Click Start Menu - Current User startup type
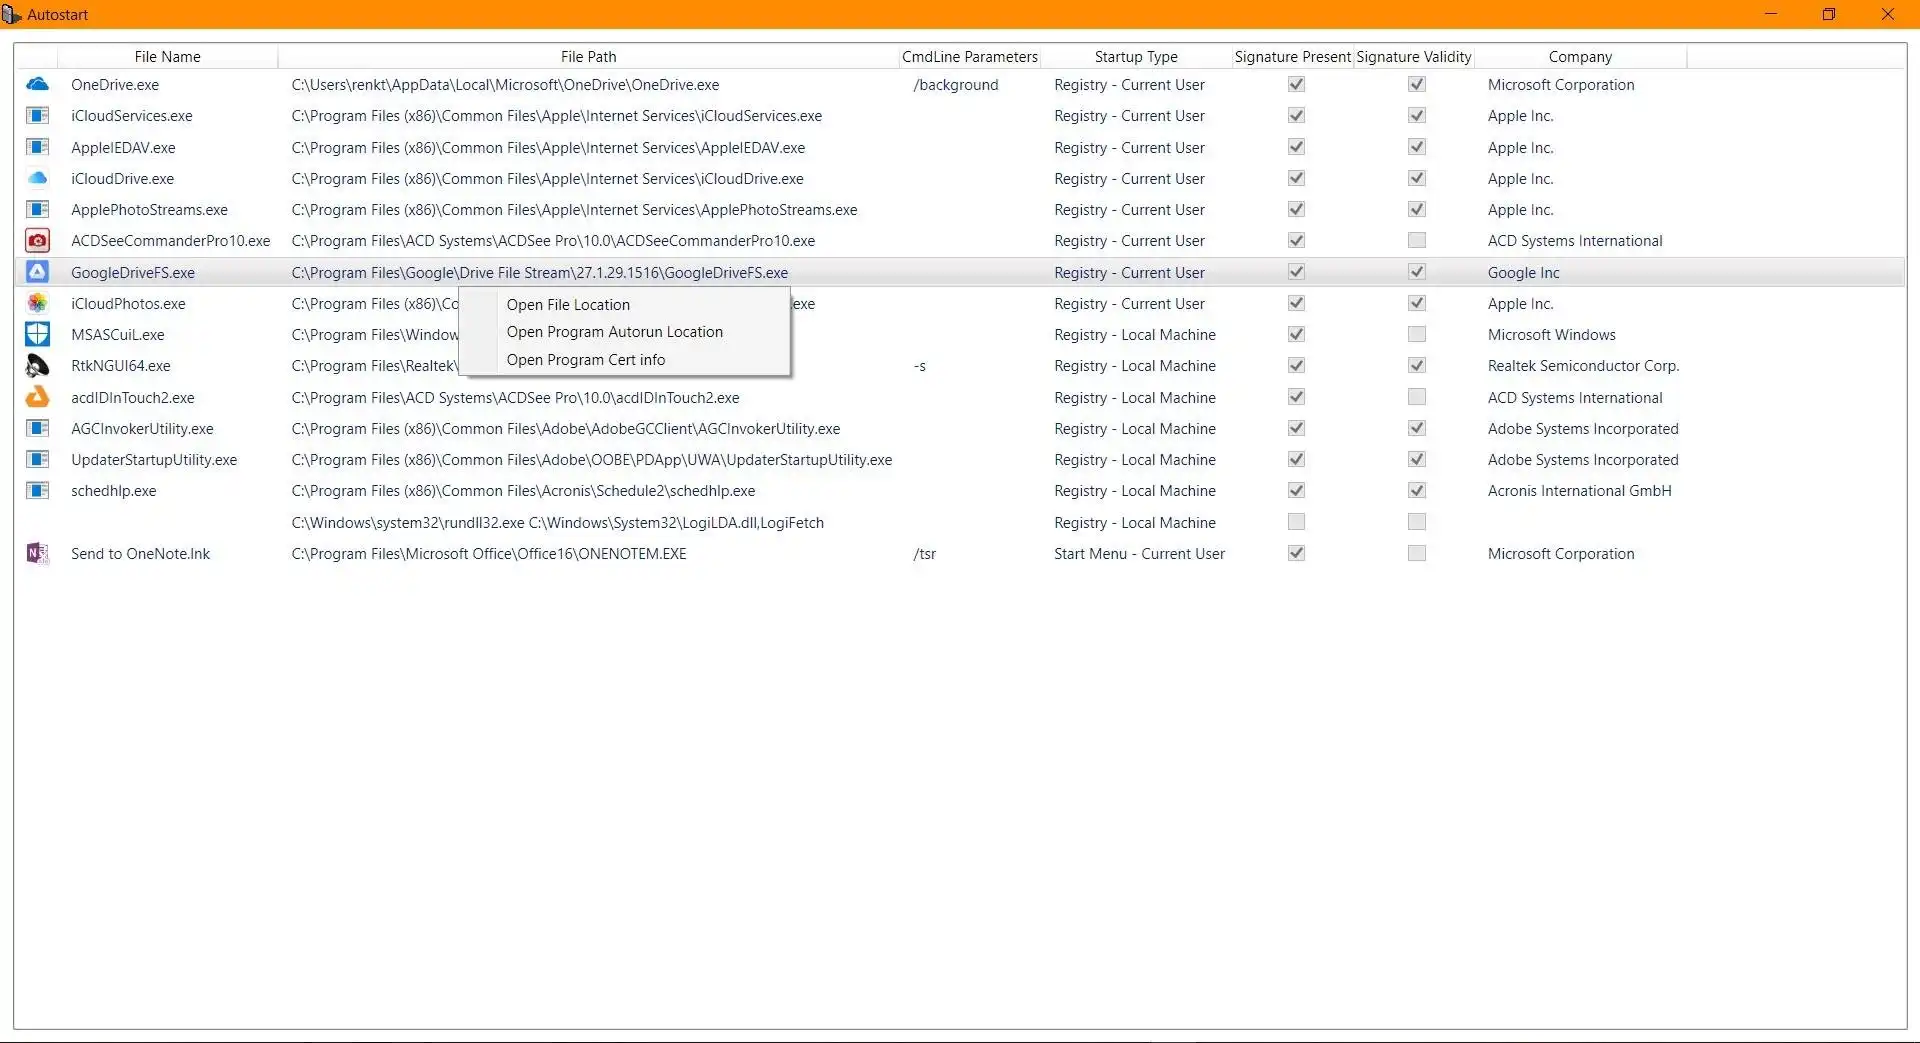This screenshot has height=1043, width=1920. pyautogui.click(x=1139, y=554)
